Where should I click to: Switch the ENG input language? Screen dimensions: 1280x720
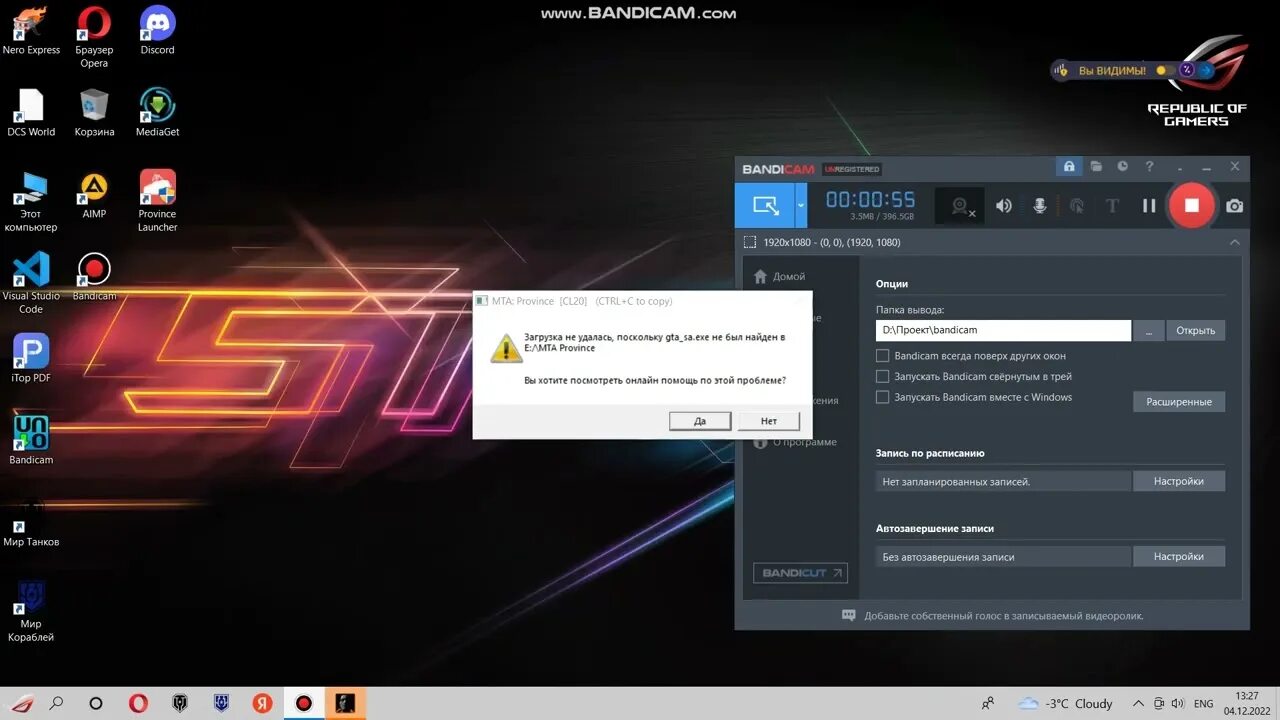(1204, 703)
